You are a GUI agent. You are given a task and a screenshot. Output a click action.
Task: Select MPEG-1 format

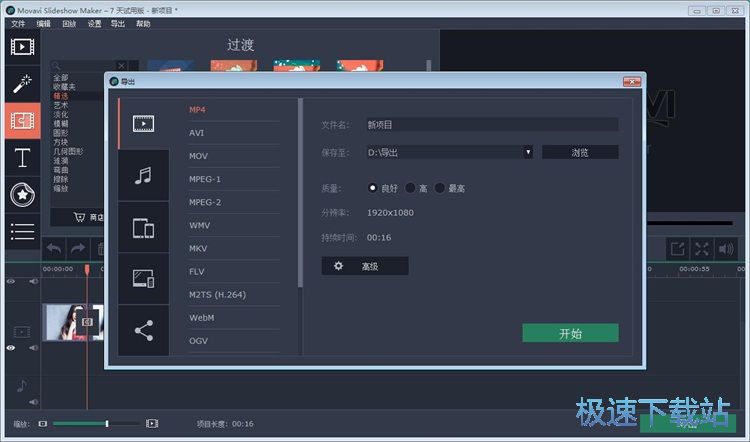pyautogui.click(x=205, y=179)
